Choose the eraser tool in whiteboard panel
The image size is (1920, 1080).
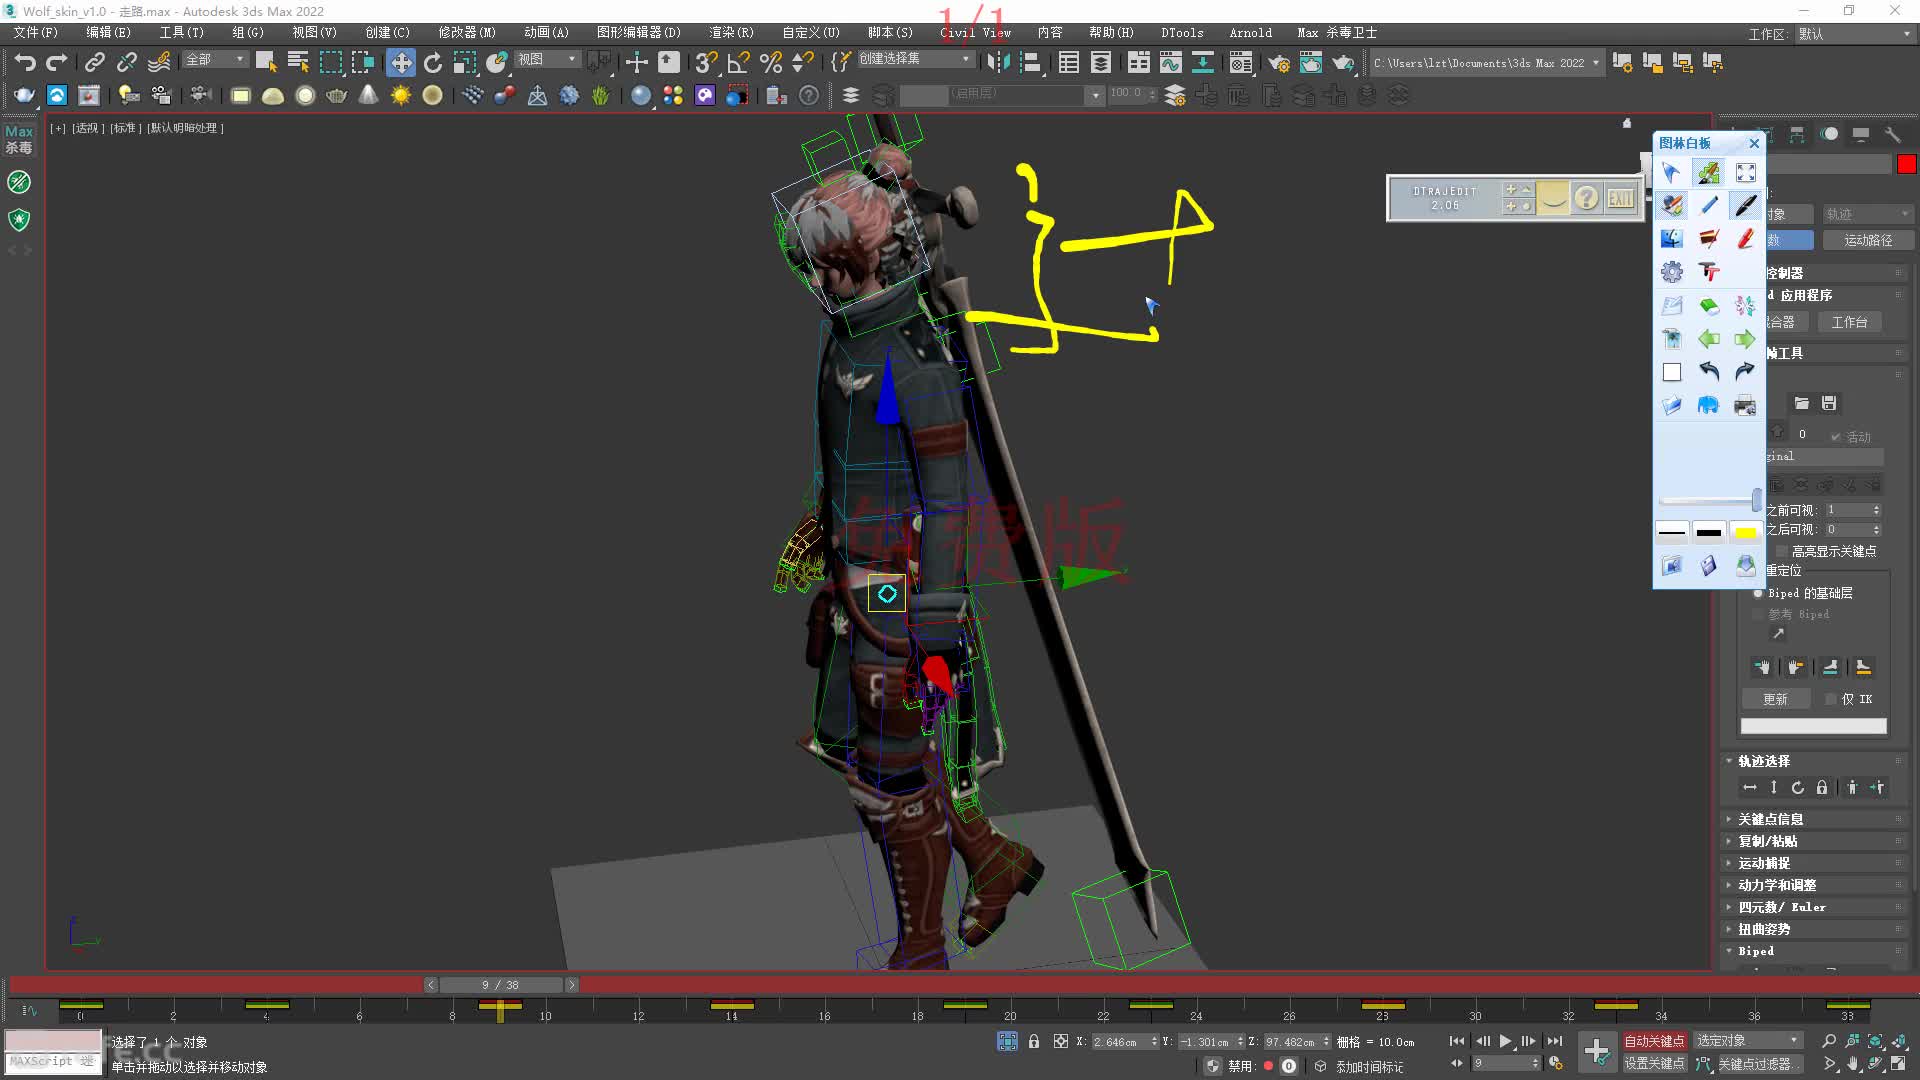pyautogui.click(x=1709, y=305)
